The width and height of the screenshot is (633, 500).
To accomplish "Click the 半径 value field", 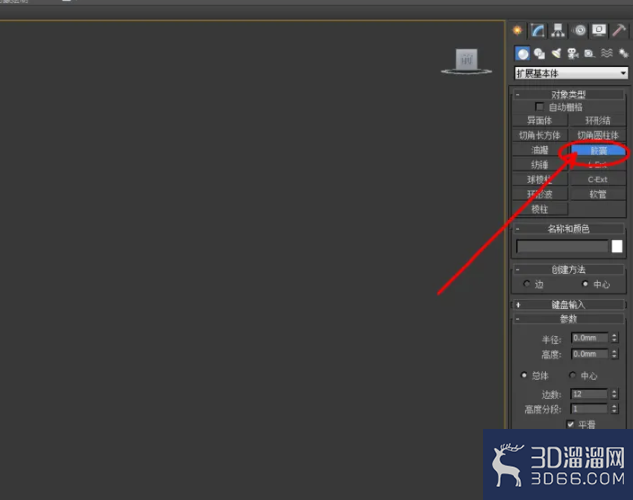I will 589,337.
